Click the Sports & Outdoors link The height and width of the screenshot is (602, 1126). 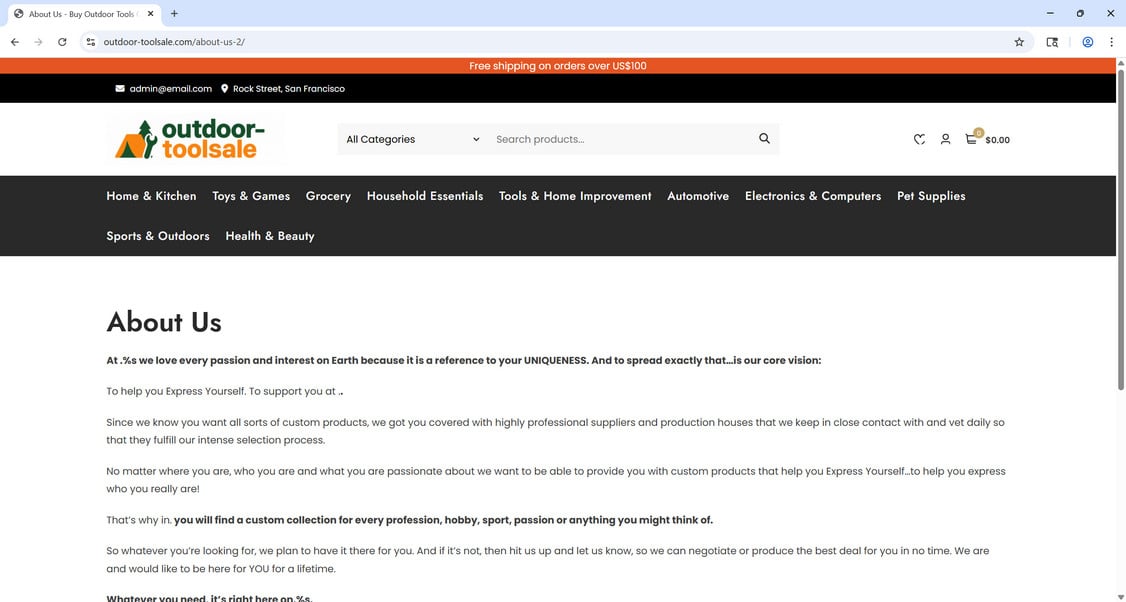pyautogui.click(x=157, y=236)
